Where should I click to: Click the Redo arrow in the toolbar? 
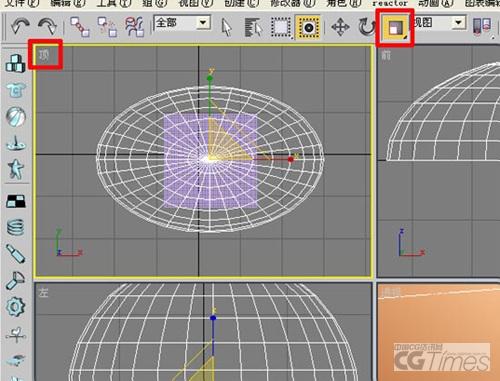47,26
